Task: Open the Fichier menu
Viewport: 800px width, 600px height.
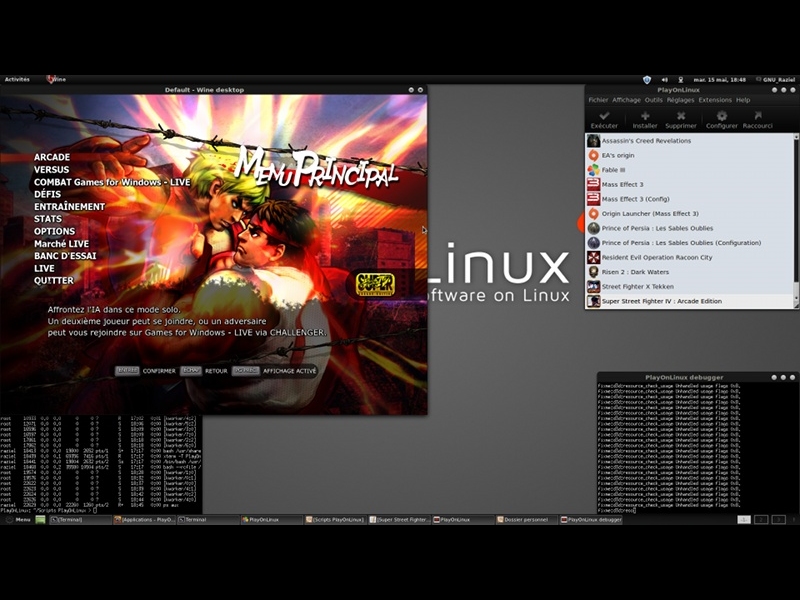Action: 598,100
